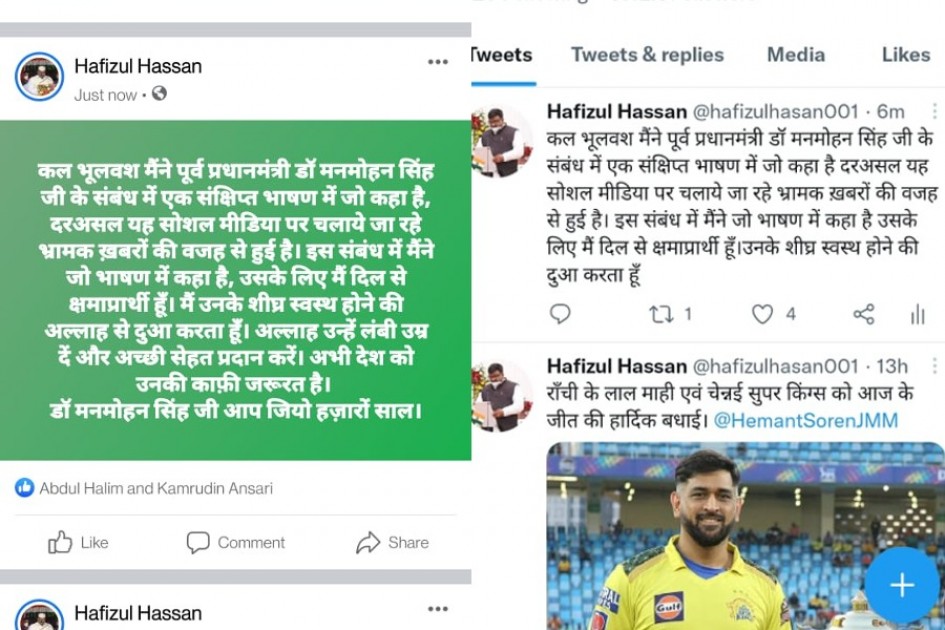
Task: Click the Comment button on the Facebook post
Action: pos(236,542)
